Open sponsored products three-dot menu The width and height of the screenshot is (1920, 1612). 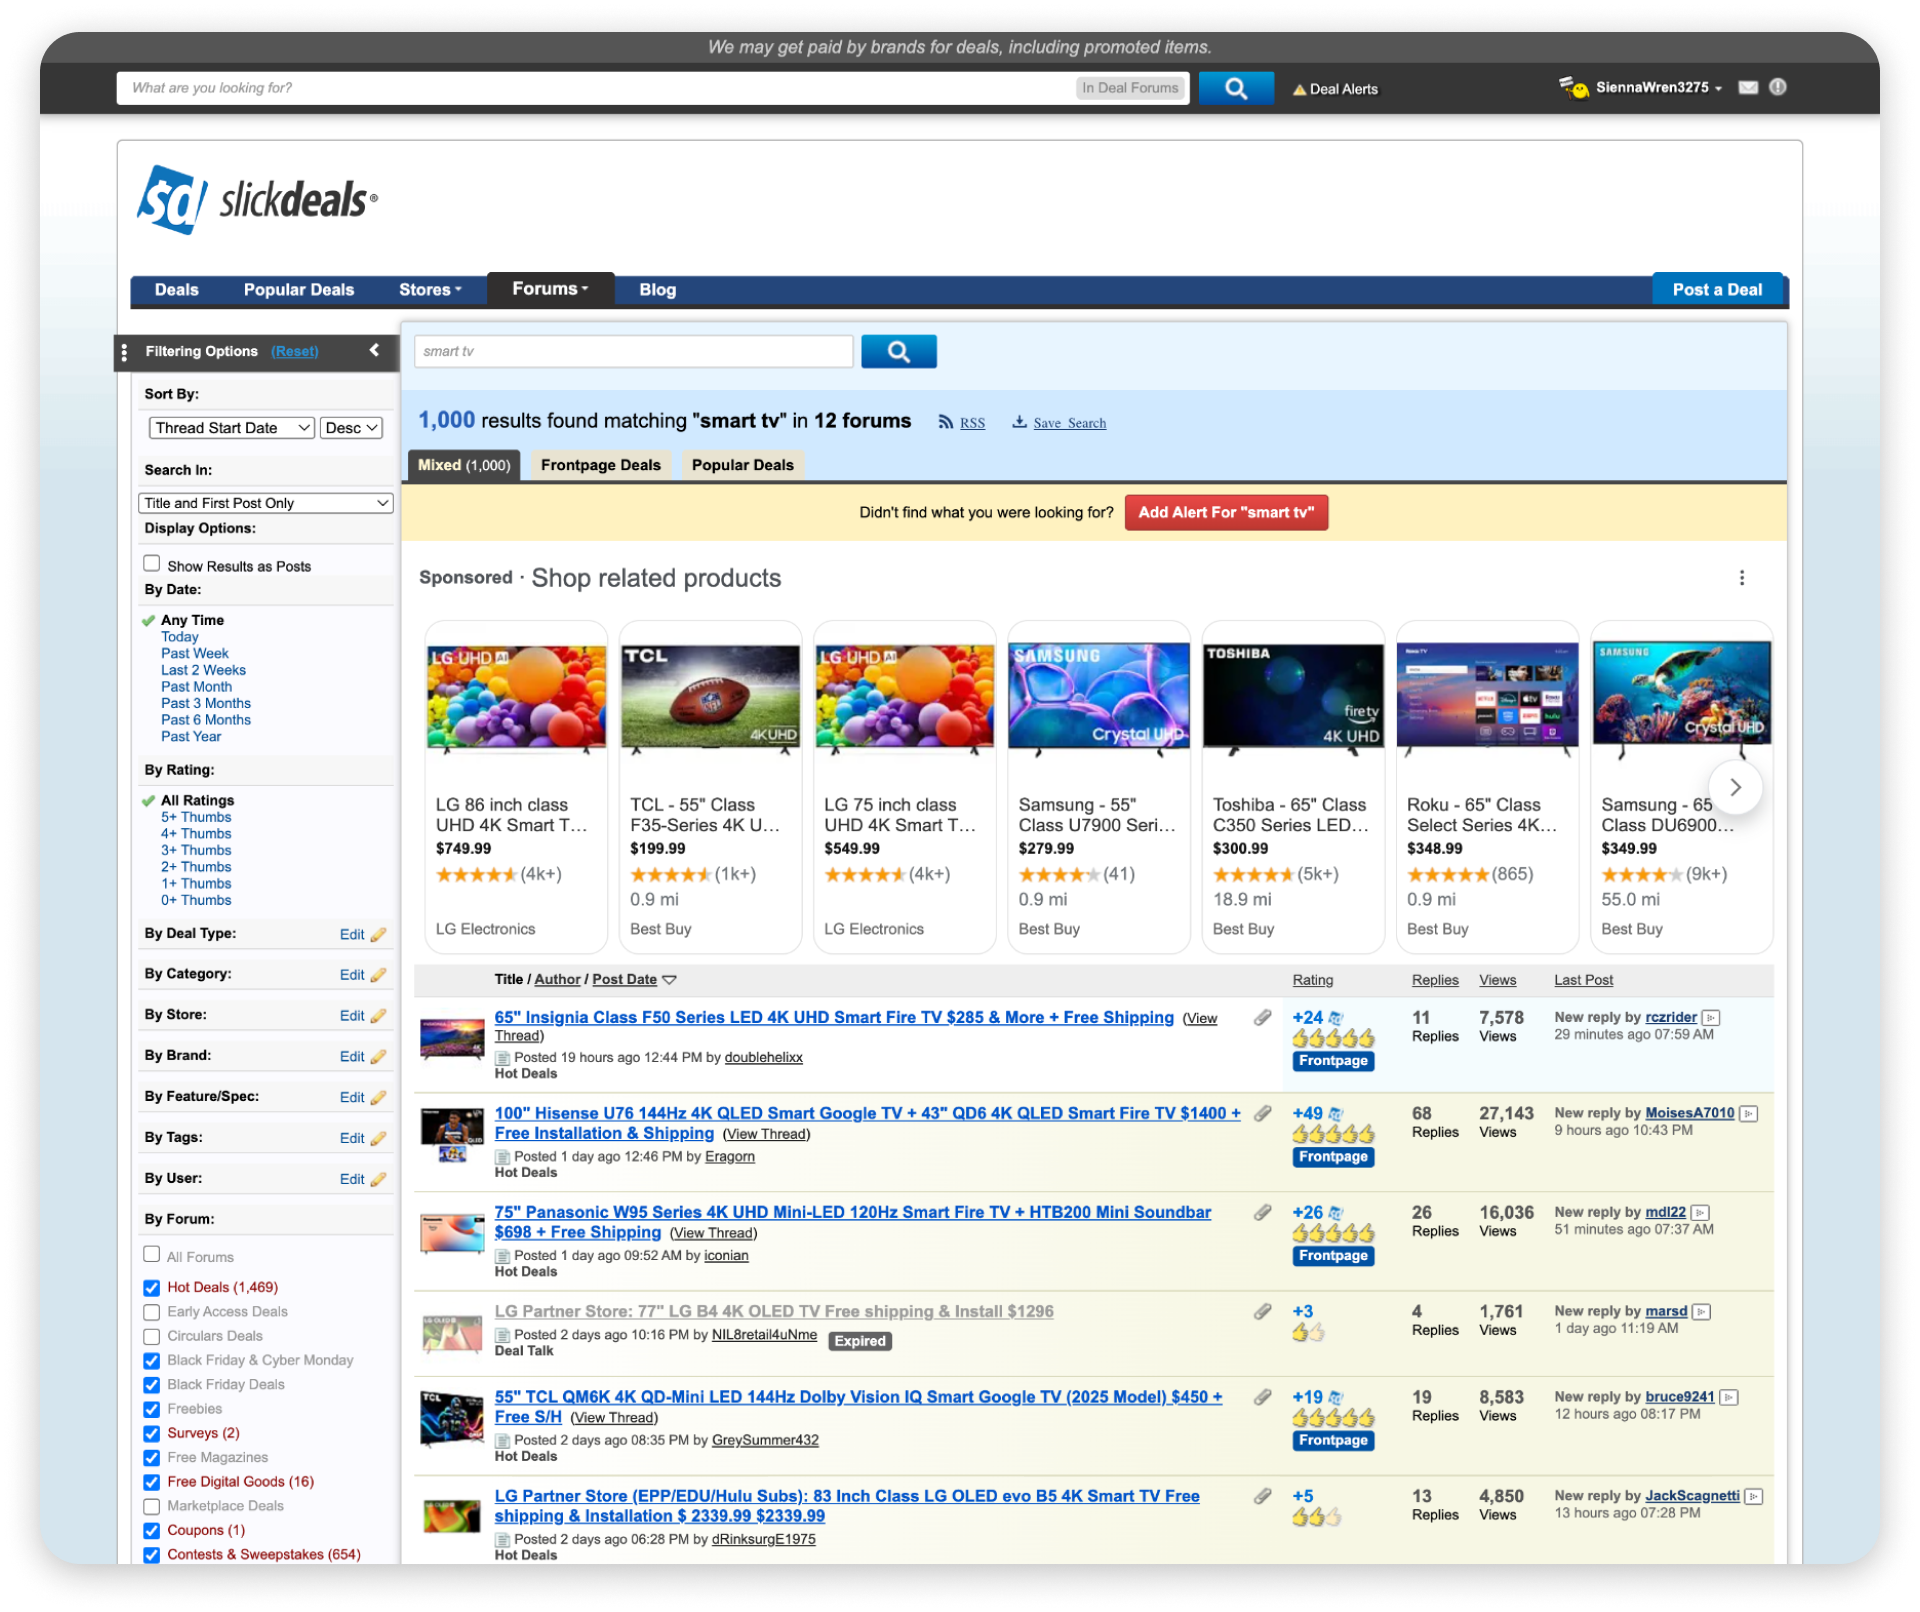pyautogui.click(x=1741, y=578)
